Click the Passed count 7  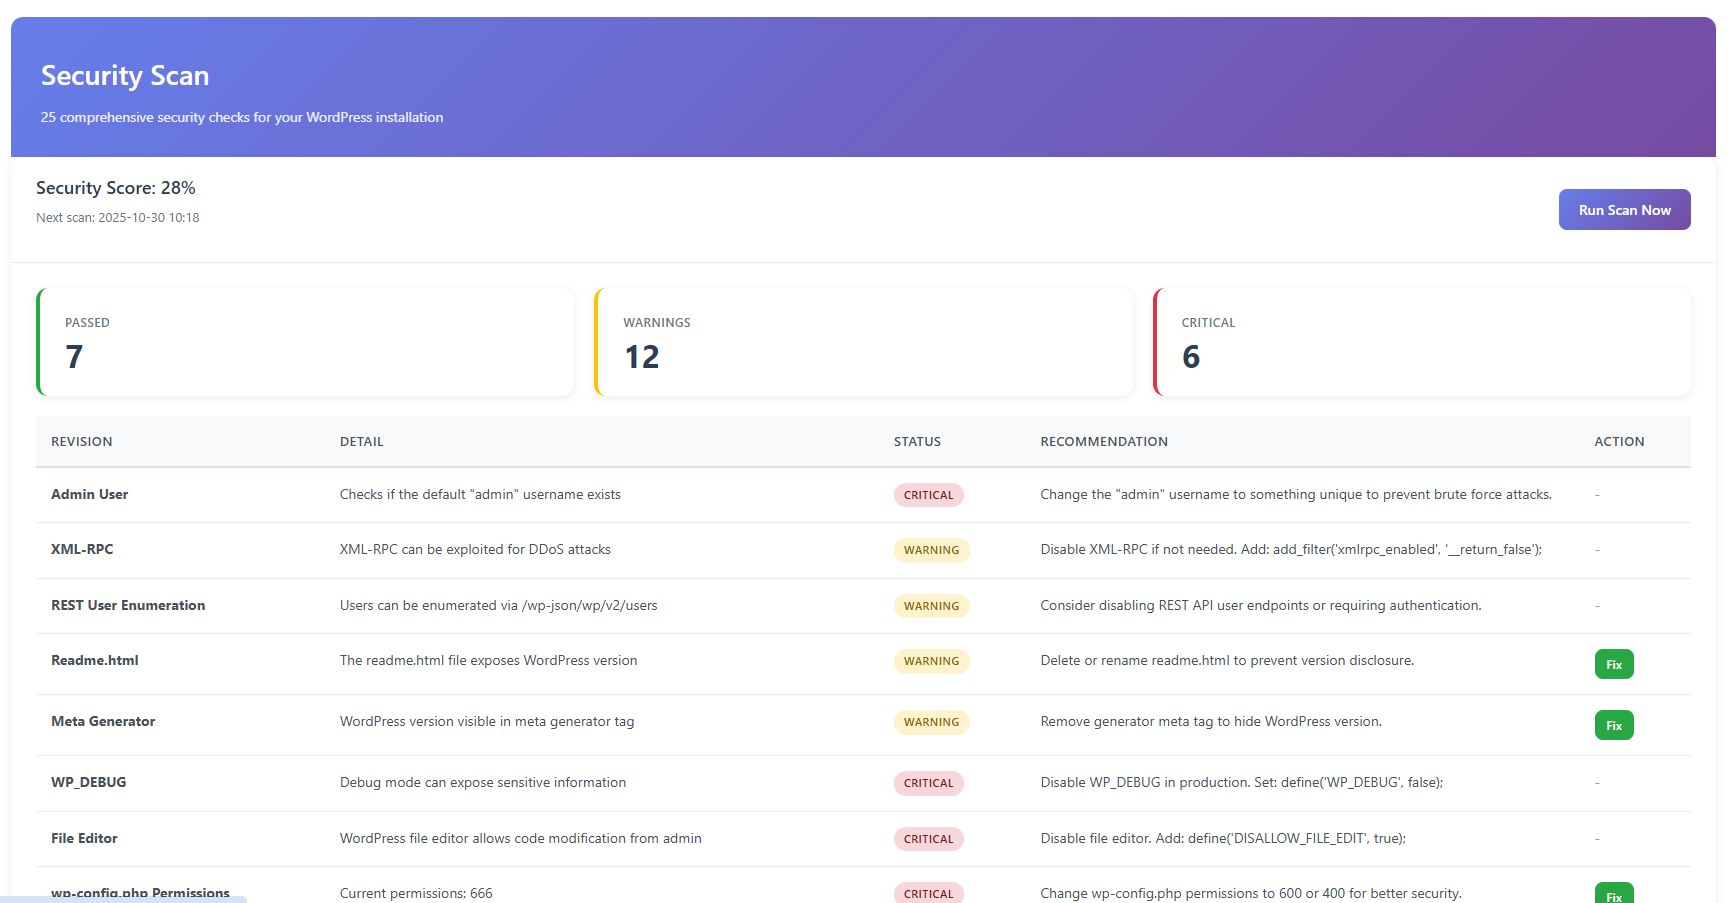(x=74, y=357)
